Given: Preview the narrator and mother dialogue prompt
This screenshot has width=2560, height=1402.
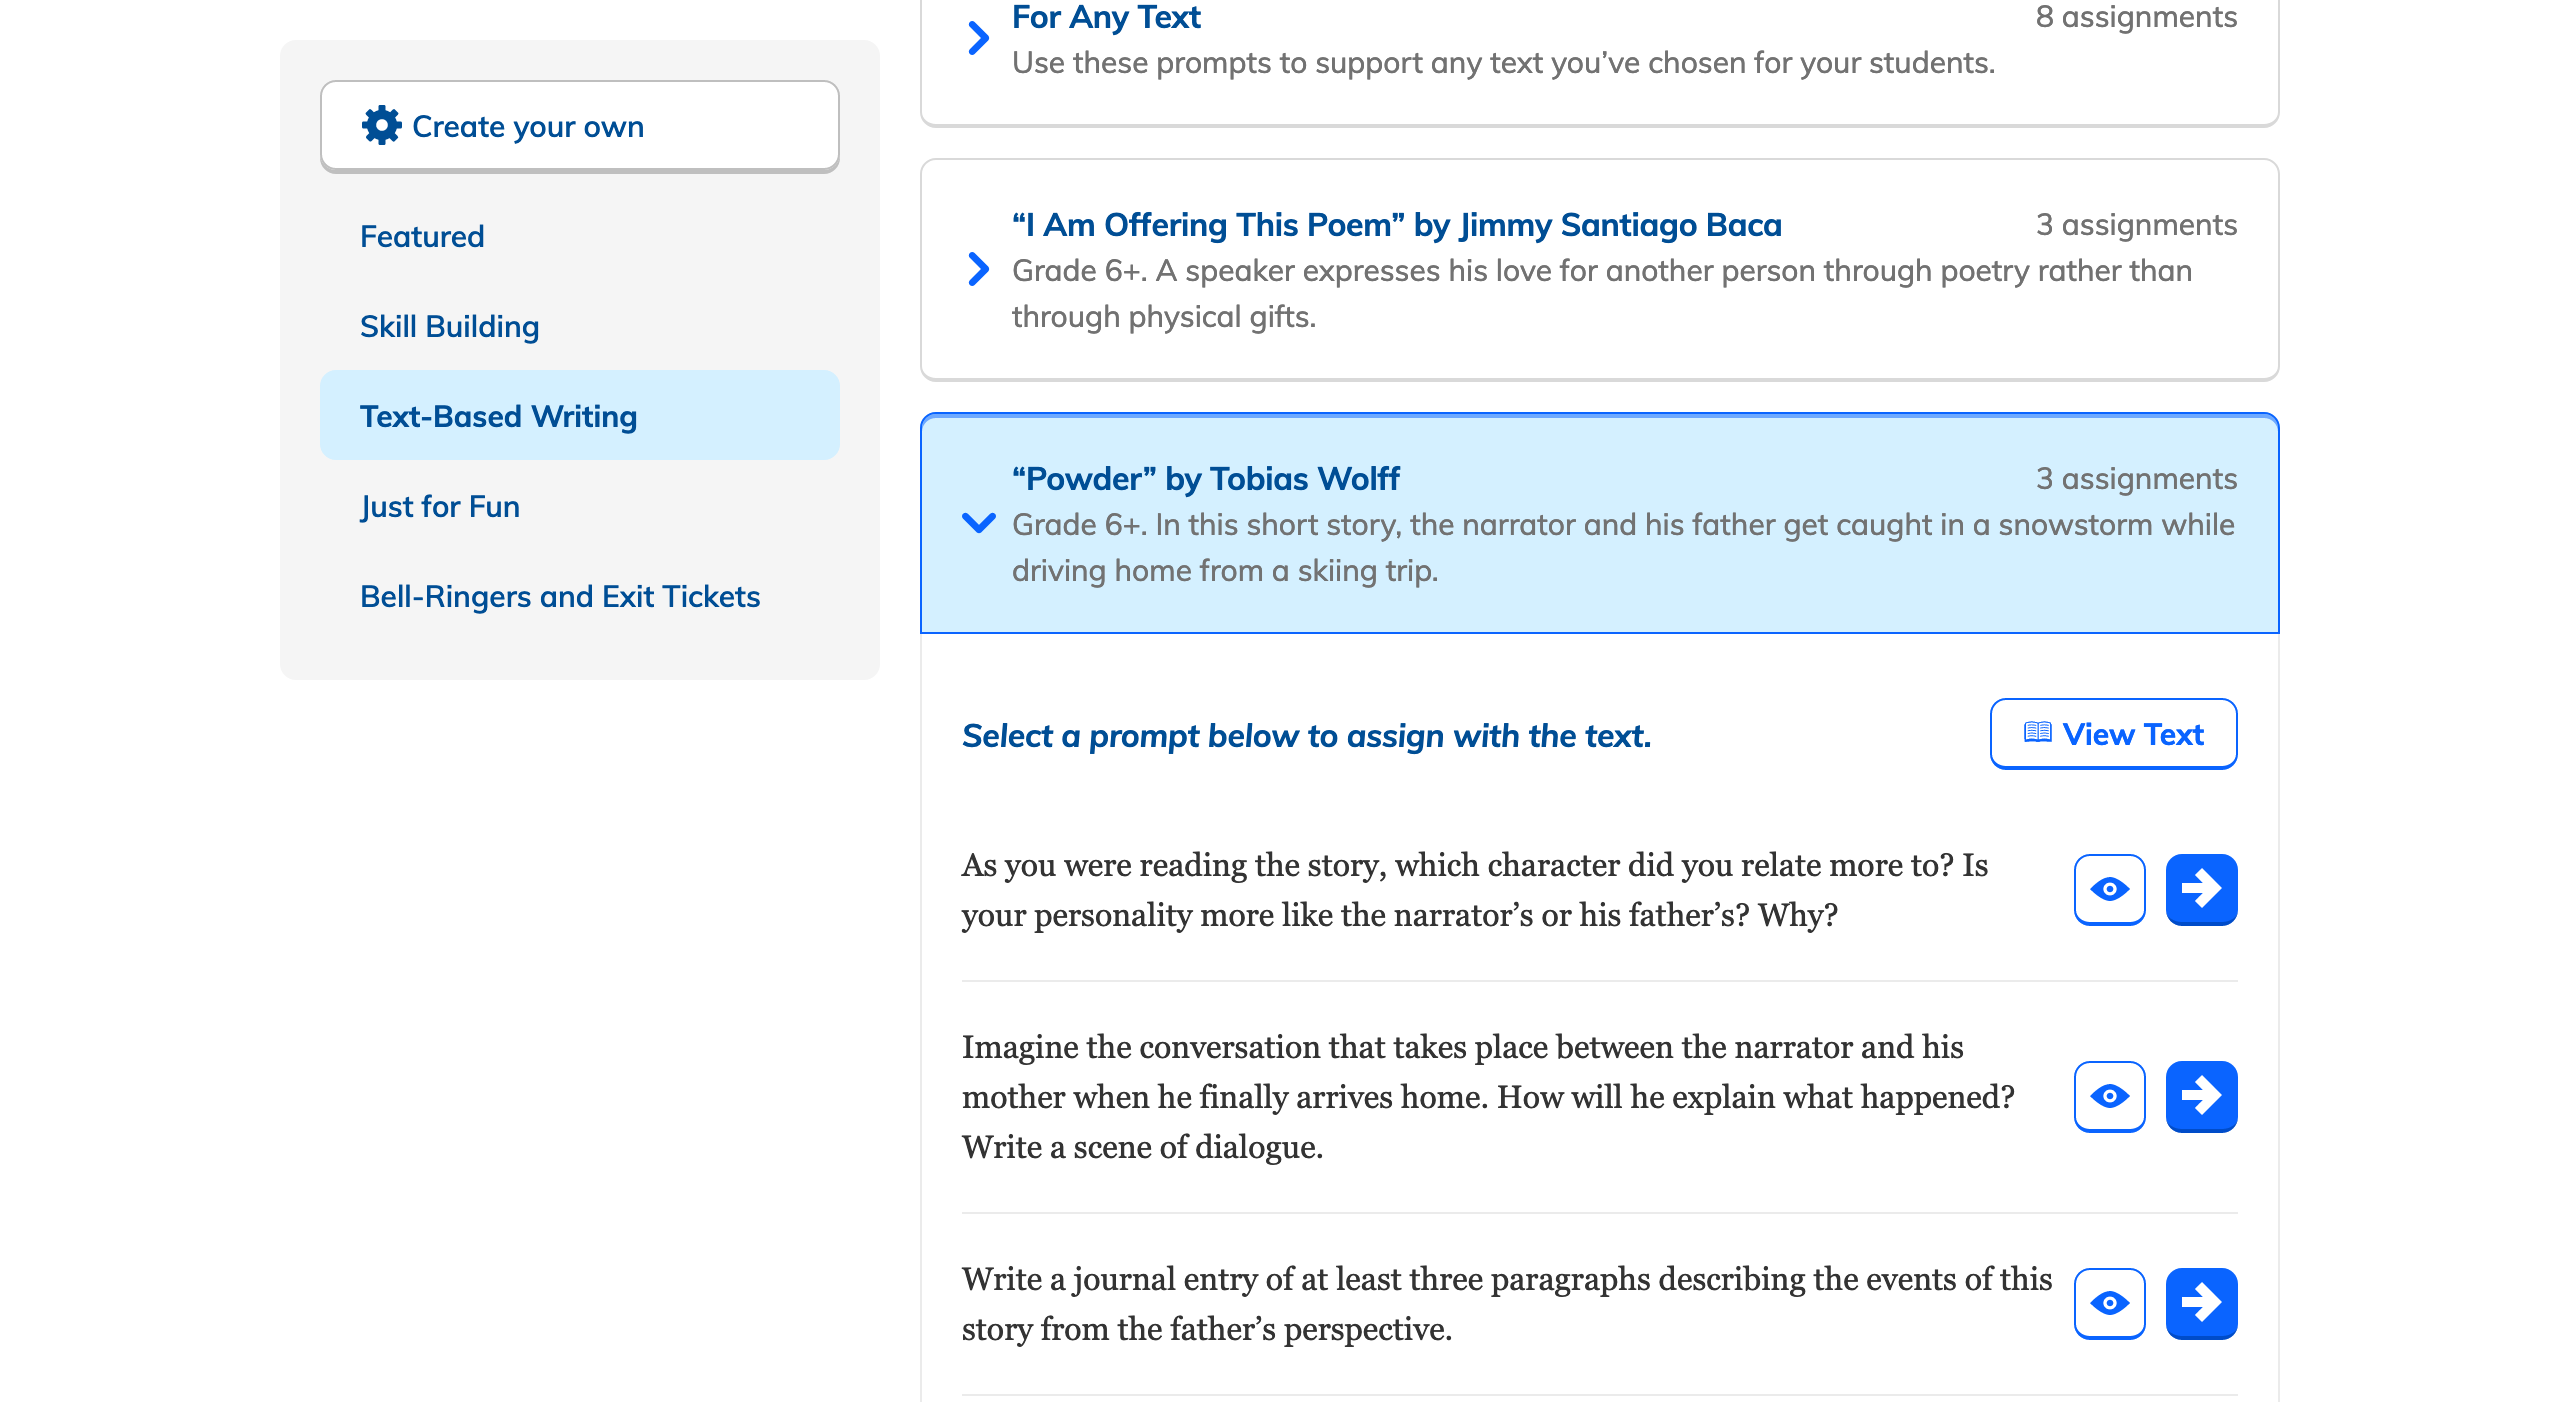Looking at the screenshot, I should [x=2109, y=1096].
